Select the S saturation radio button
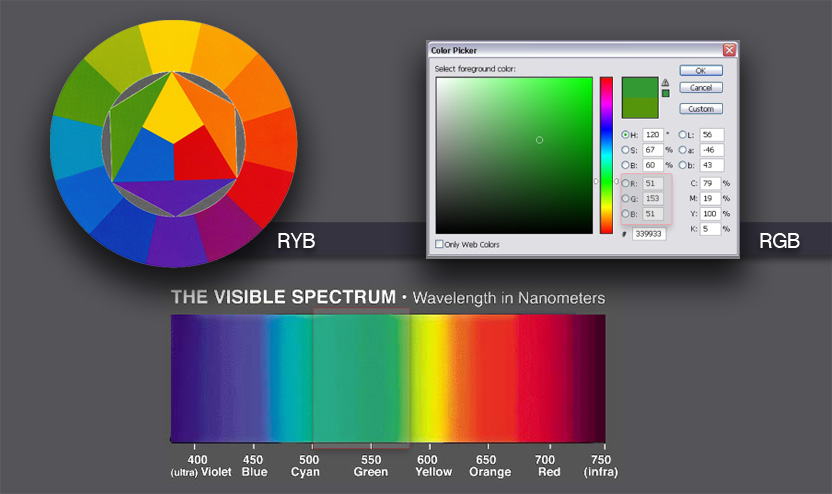This screenshot has height=494, width=832. 627,149
